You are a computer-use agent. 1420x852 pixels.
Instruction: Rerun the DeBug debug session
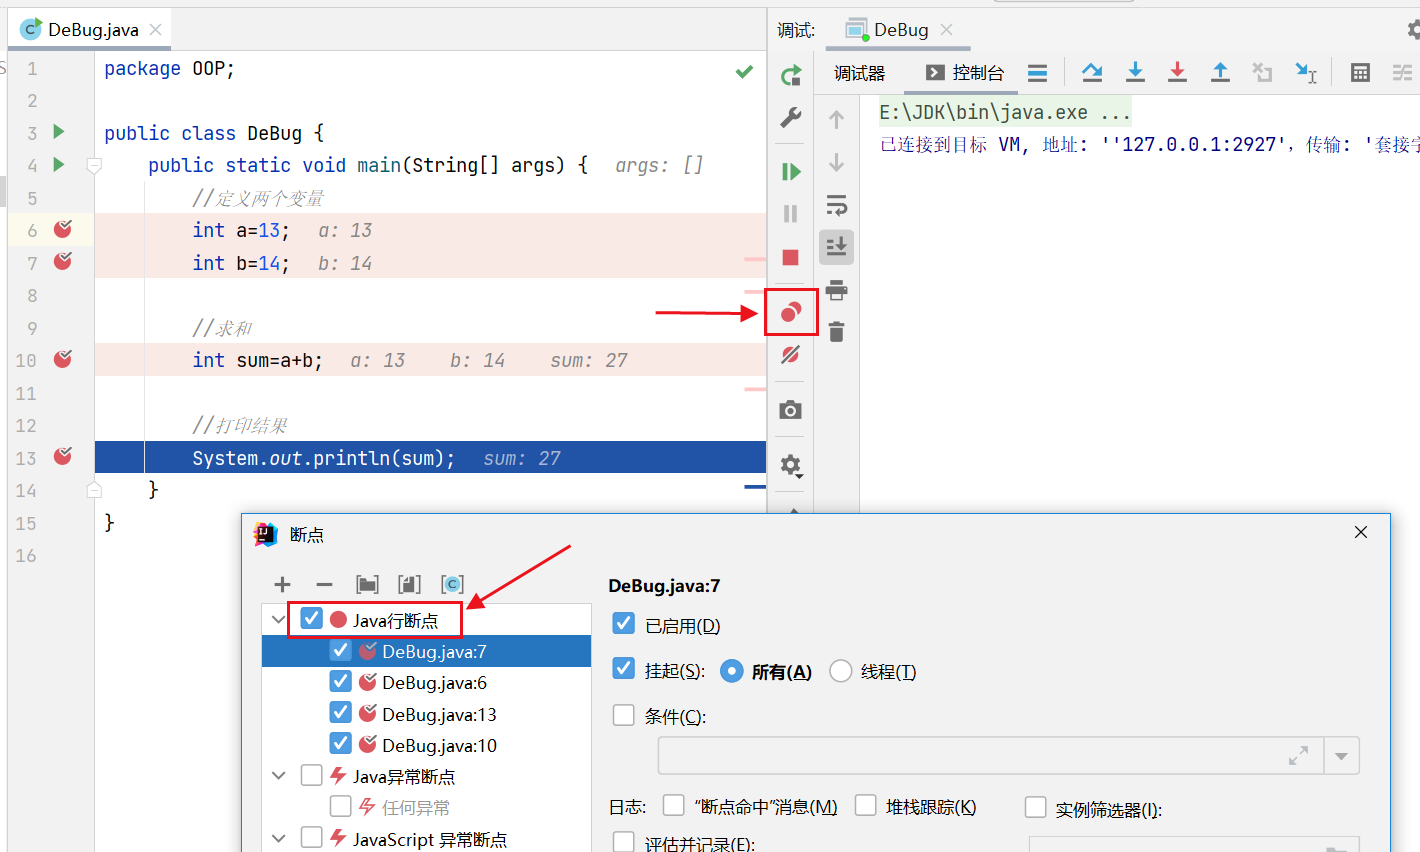tap(791, 75)
